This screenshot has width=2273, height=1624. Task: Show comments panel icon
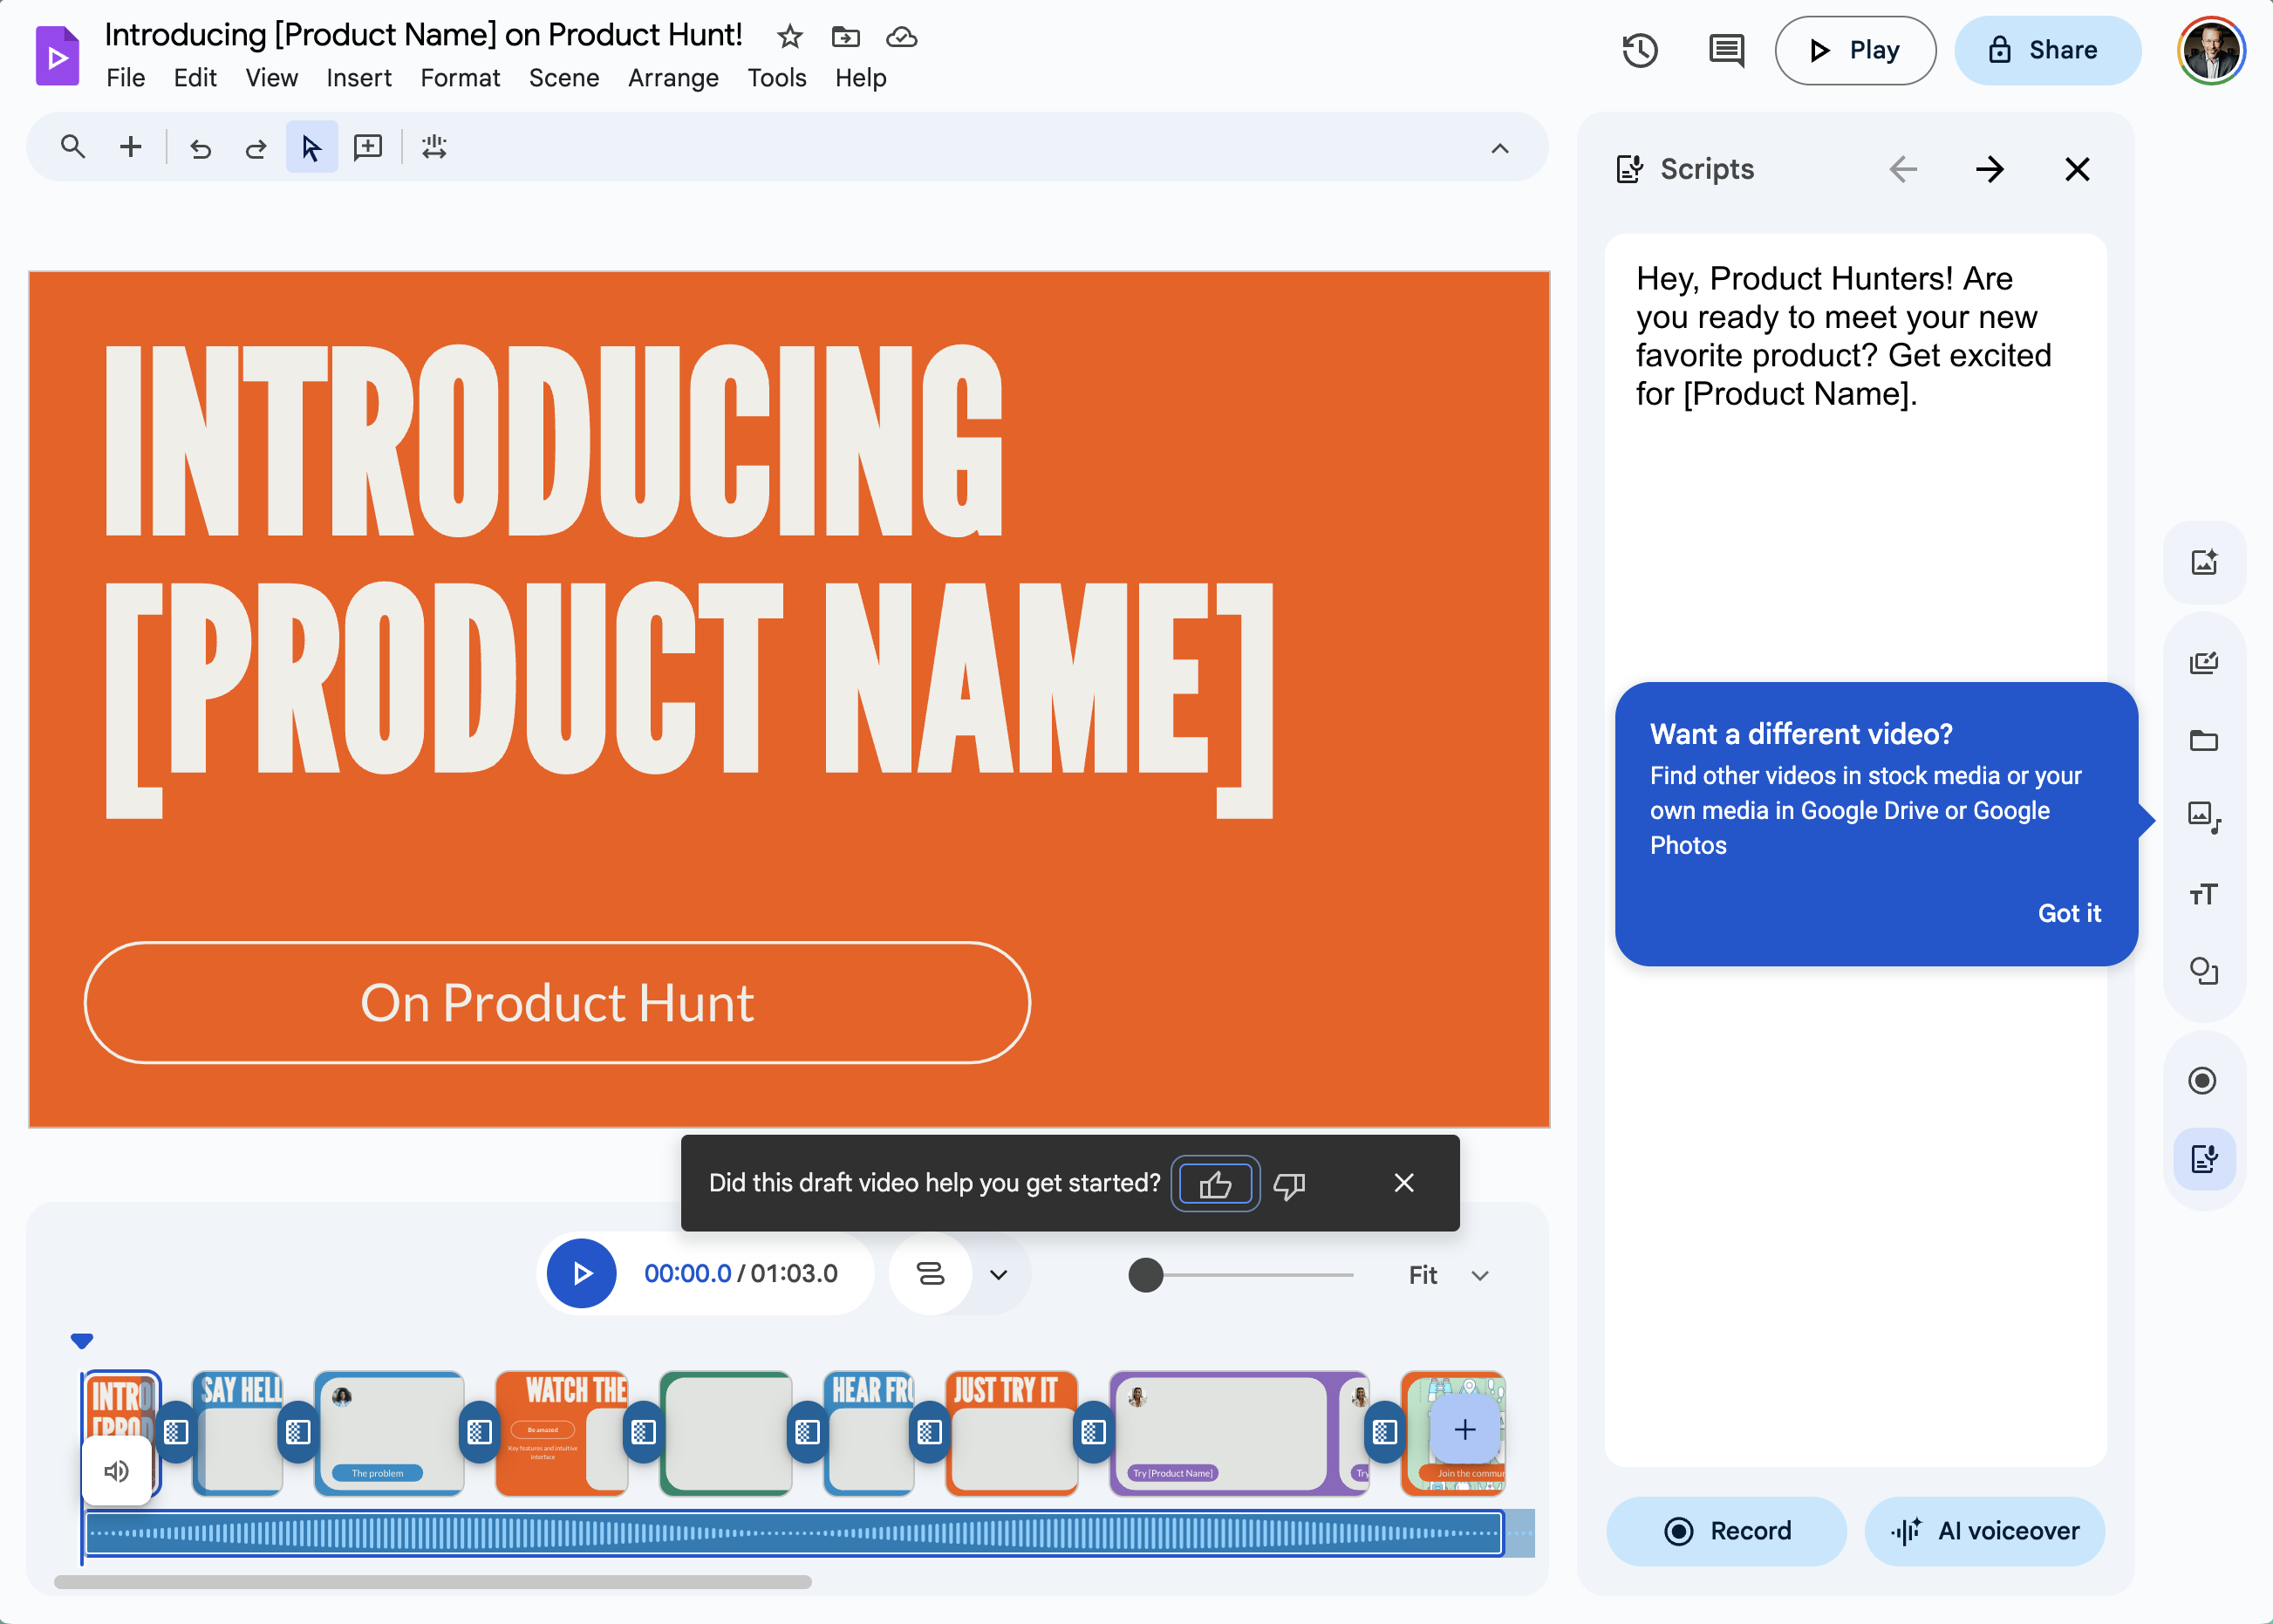coord(1726,50)
